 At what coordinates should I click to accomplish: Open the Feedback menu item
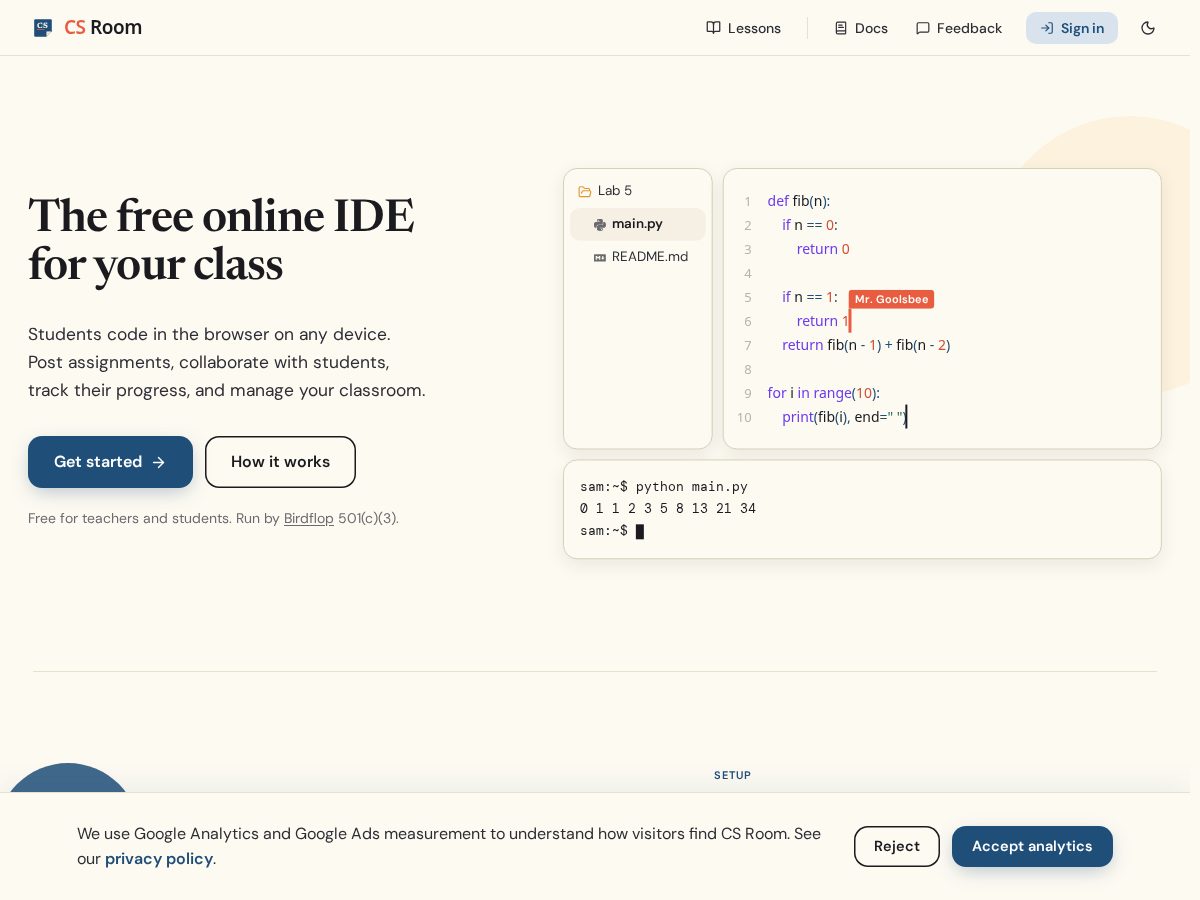pos(958,28)
